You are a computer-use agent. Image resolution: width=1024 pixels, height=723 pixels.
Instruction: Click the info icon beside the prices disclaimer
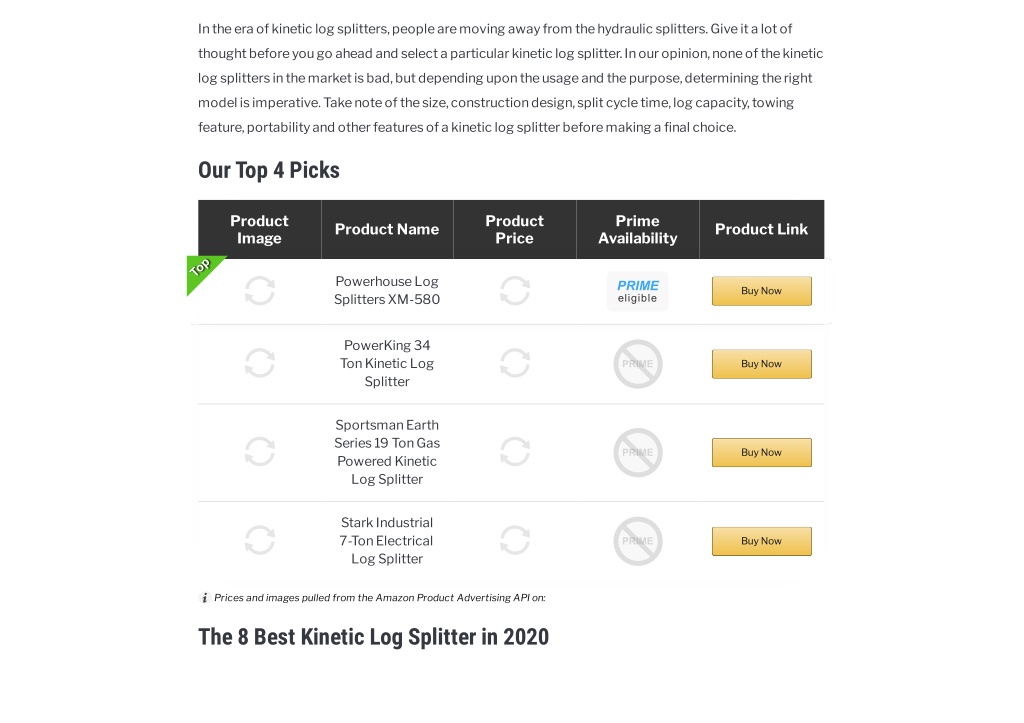204,598
